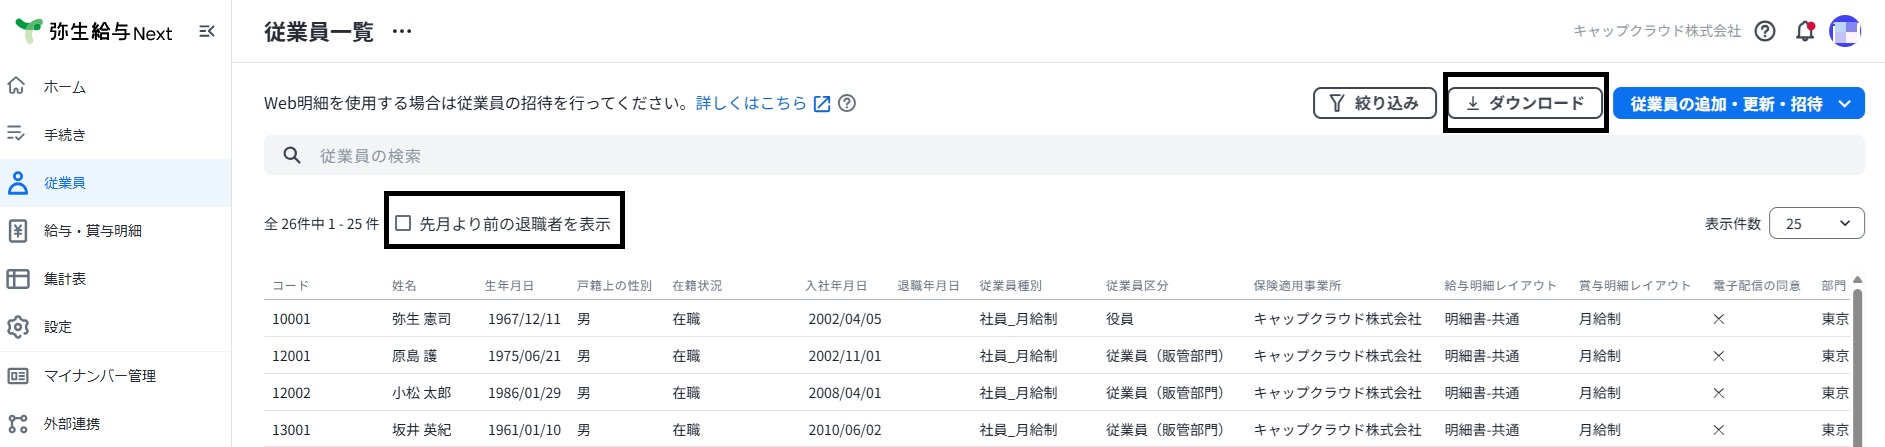Open the 設定 gear icon in sidebar
This screenshot has width=1885, height=447.
click(18, 327)
